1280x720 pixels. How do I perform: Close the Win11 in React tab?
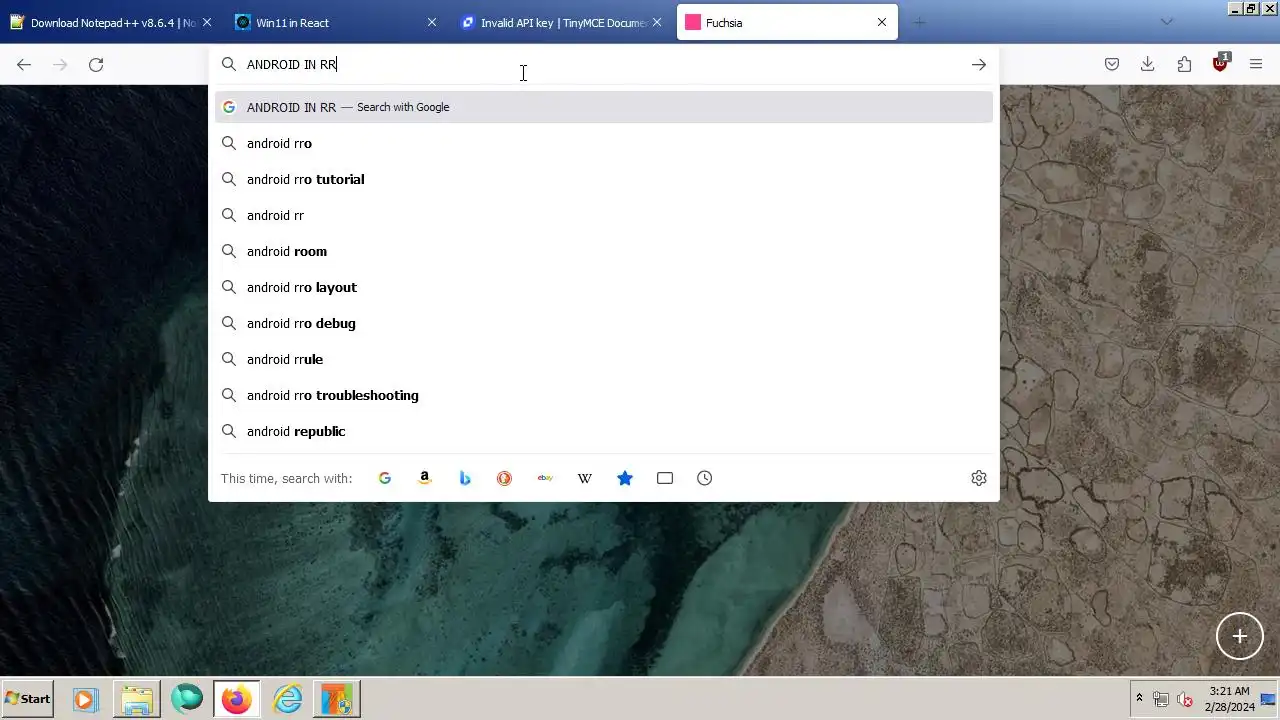[x=432, y=22]
